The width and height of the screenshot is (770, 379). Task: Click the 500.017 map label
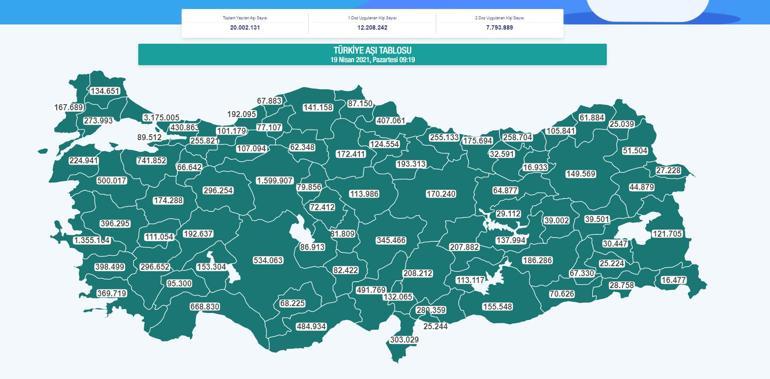pos(112,181)
